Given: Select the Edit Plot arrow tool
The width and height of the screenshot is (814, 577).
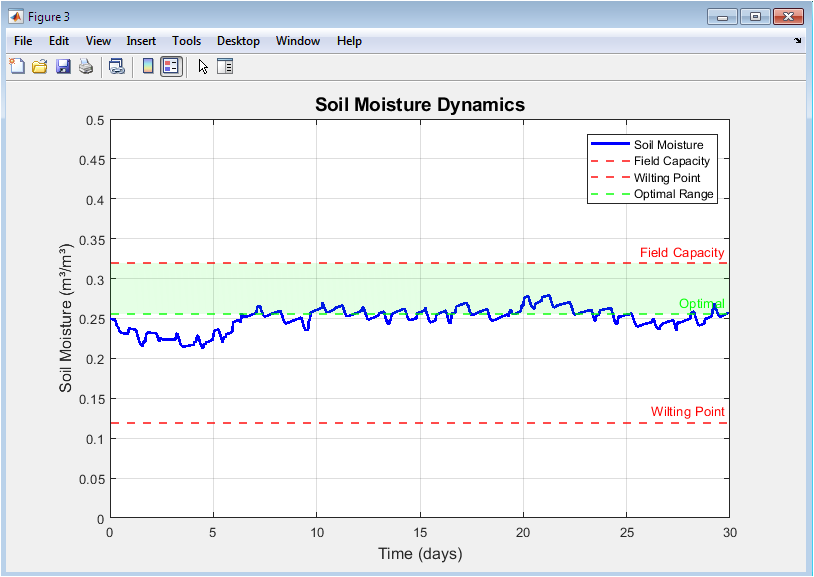Looking at the screenshot, I should pyautogui.click(x=203, y=67).
